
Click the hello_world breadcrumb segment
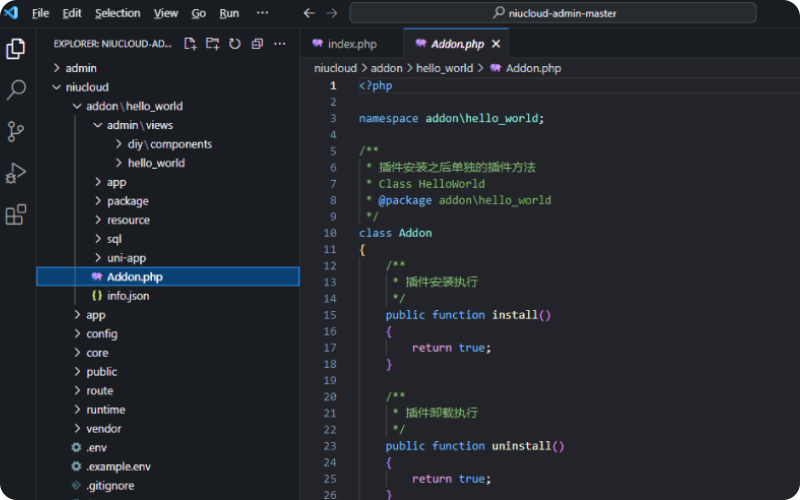pos(445,68)
